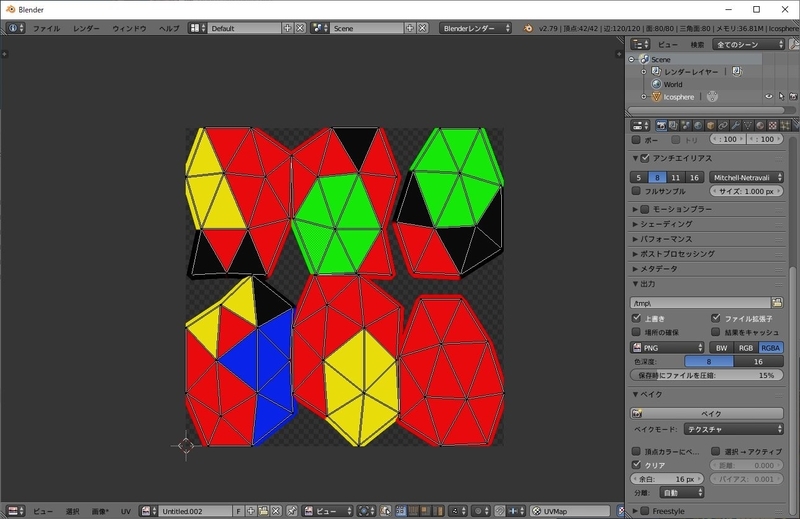Image resolution: width=800 pixels, height=519 pixels.
Task: Open the Texture properties tab (checker icon)
Action: click(x=772, y=126)
